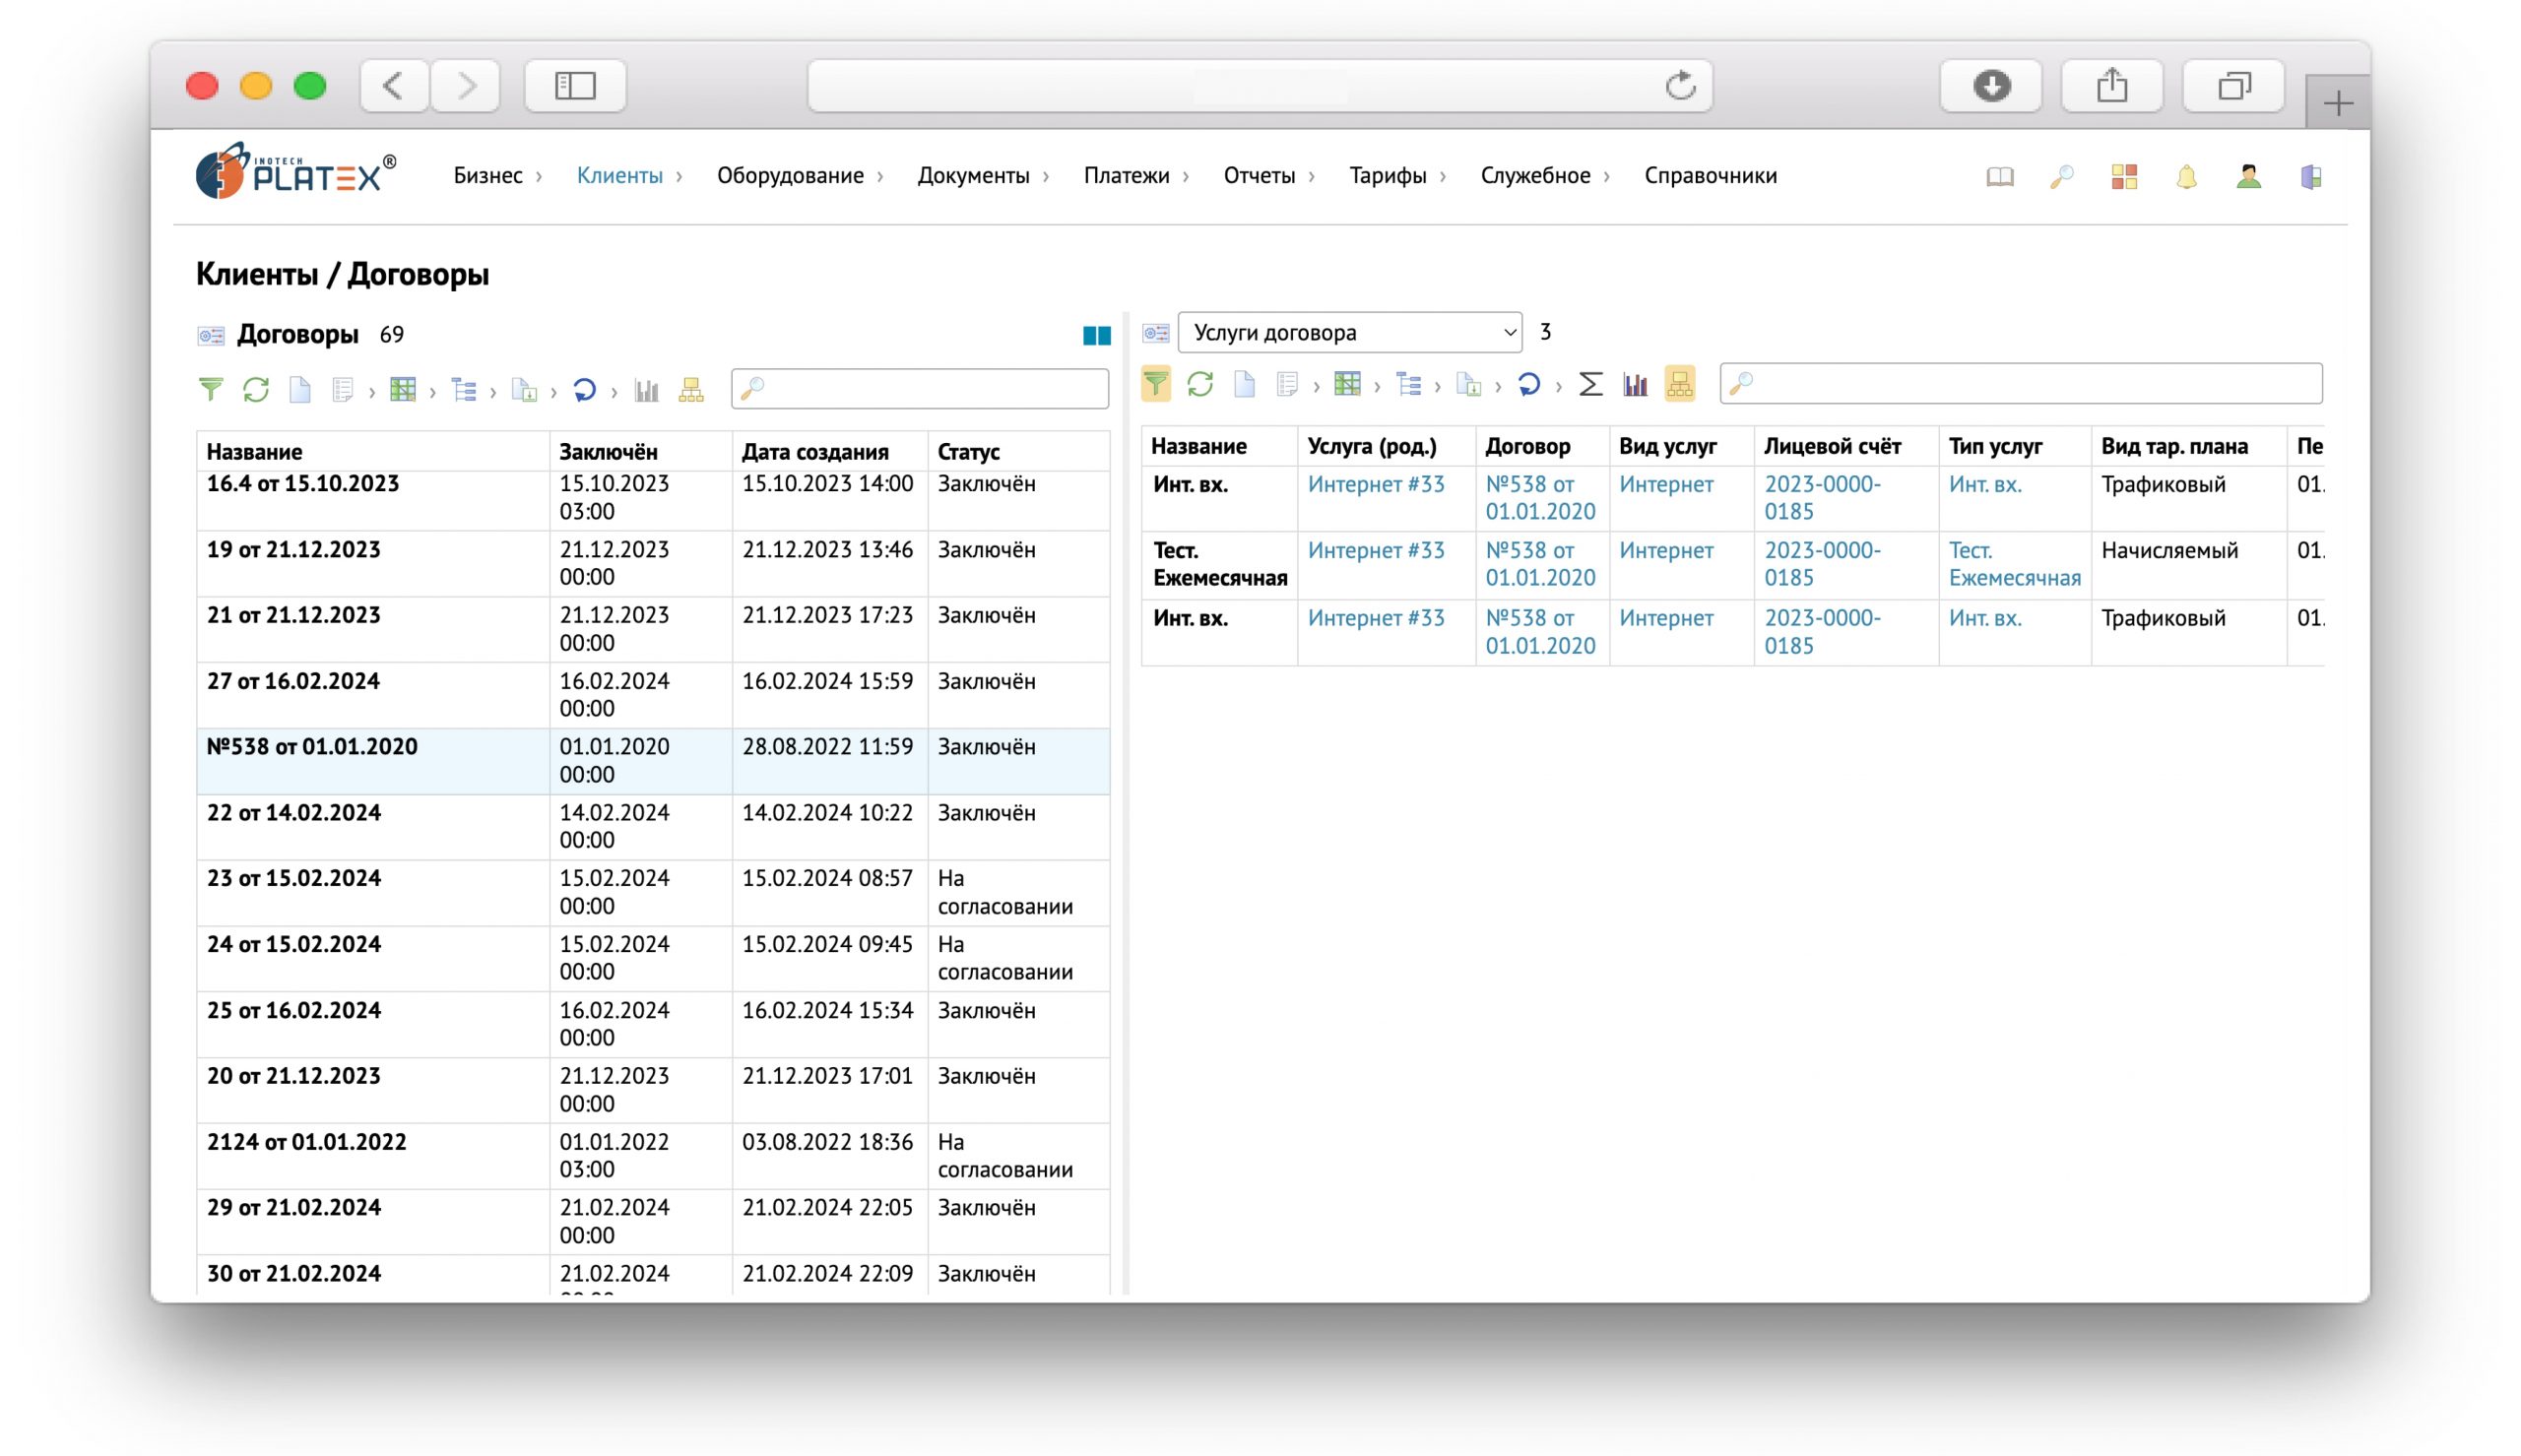The width and height of the screenshot is (2521, 1456).
Task: Click the export document icon in Договоры toolbar
Action: pyautogui.click(x=524, y=389)
